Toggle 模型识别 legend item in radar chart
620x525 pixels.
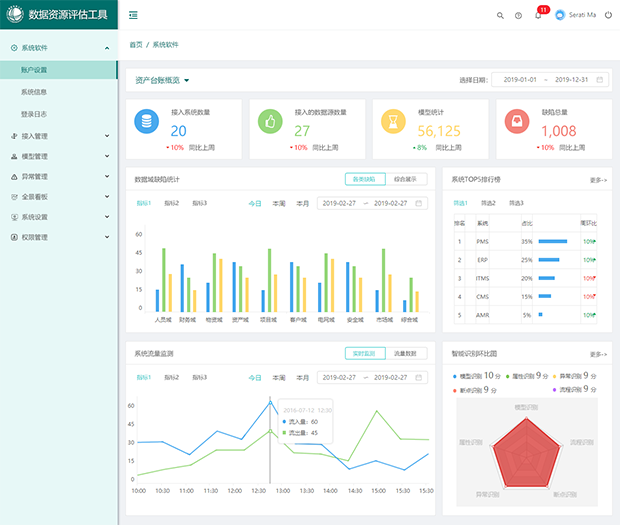coord(476,376)
